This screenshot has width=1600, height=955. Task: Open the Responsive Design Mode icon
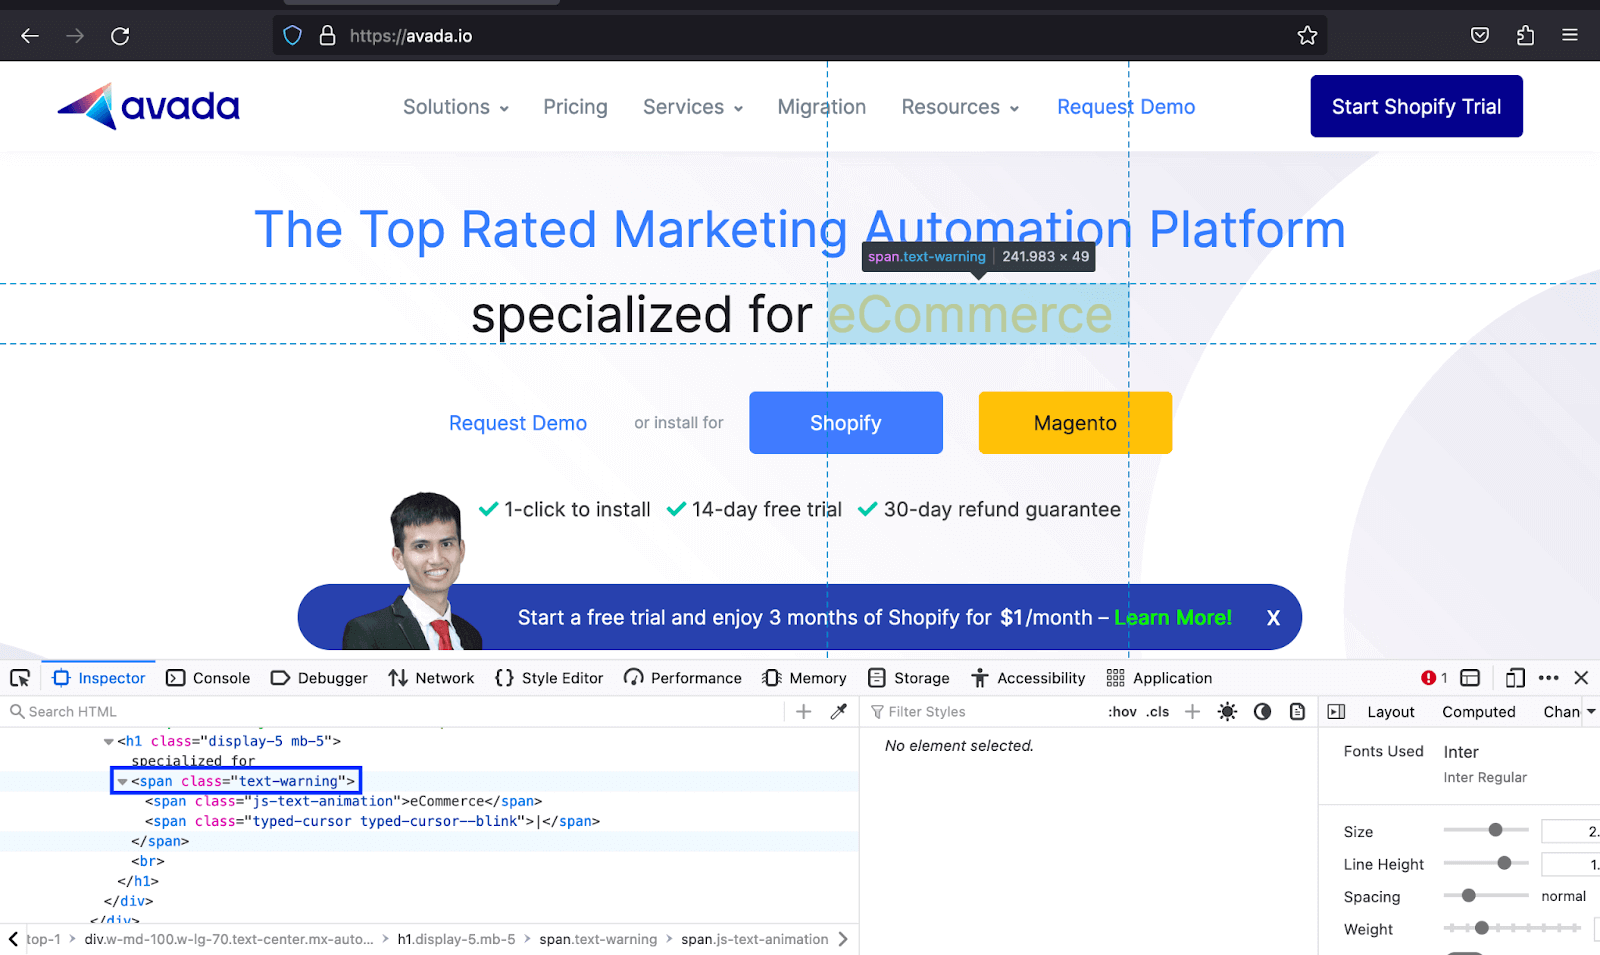tap(1514, 678)
